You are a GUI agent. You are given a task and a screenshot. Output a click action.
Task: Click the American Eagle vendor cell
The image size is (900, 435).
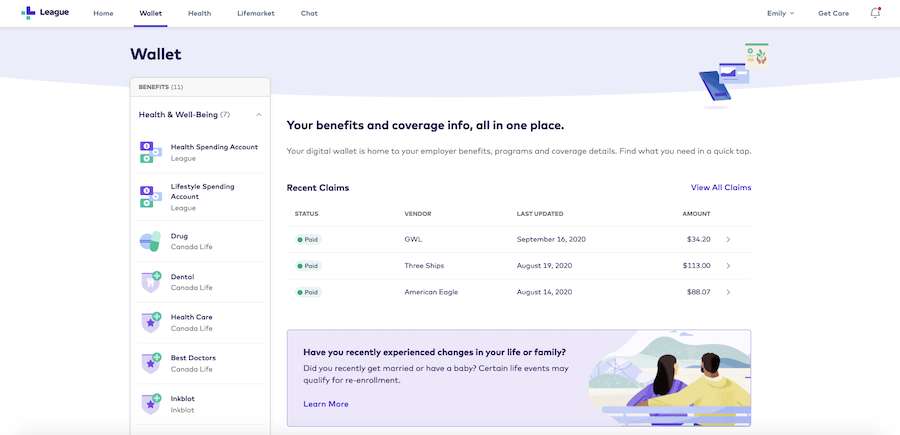tap(431, 292)
